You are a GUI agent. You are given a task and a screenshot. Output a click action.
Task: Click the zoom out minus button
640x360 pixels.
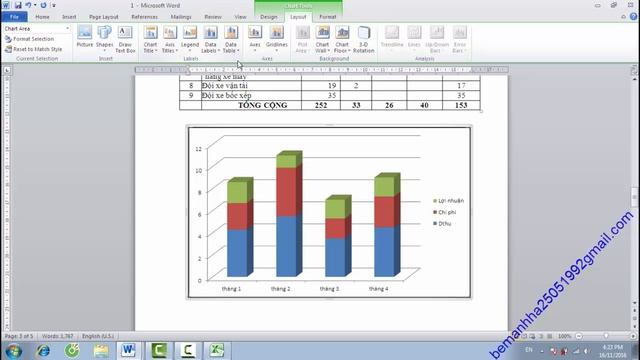[x=579, y=336]
